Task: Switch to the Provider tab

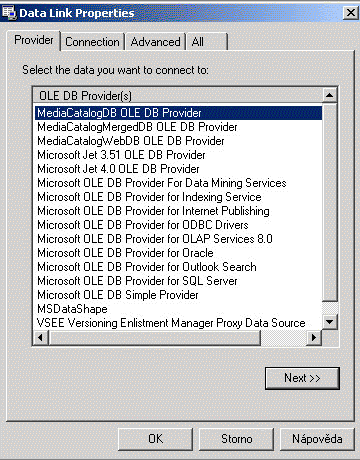Action: (x=34, y=41)
